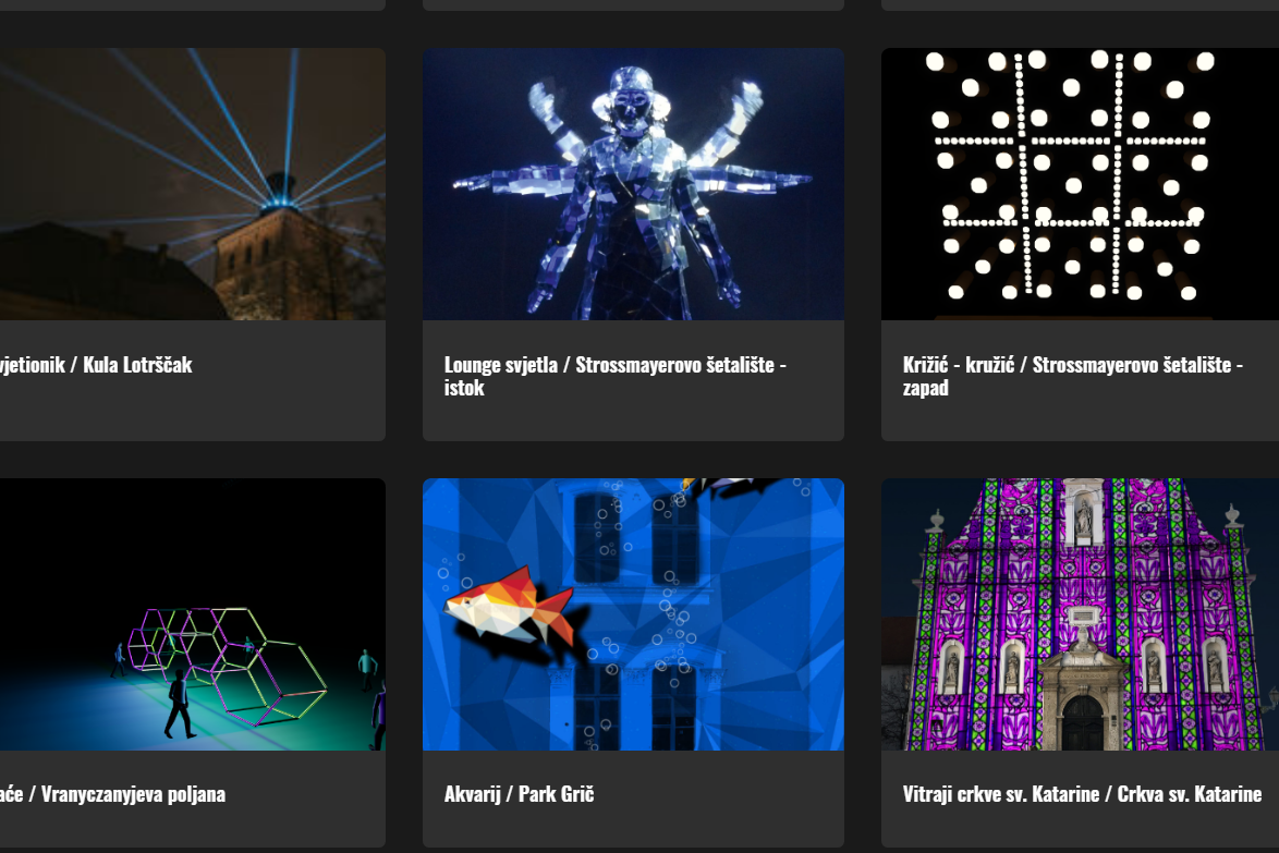
Task: Open the purple church facade thumbnail
Action: [x=1080, y=614]
